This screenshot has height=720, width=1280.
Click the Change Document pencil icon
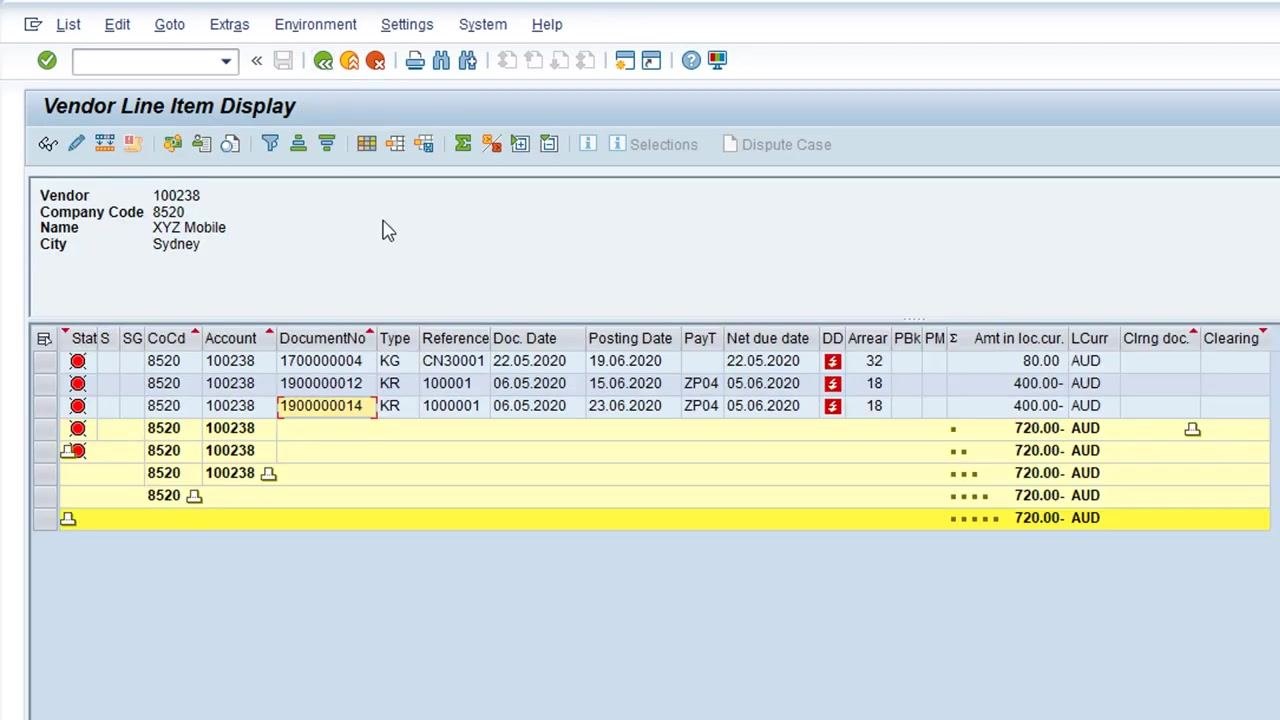coord(76,144)
